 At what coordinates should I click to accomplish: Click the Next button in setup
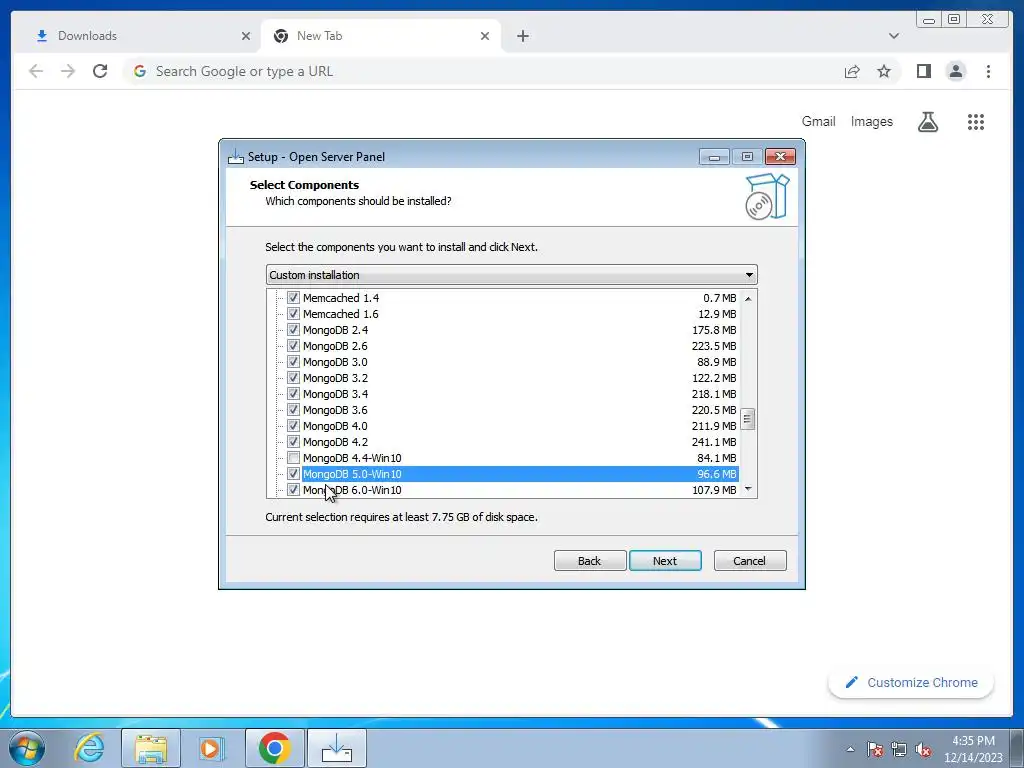point(665,561)
